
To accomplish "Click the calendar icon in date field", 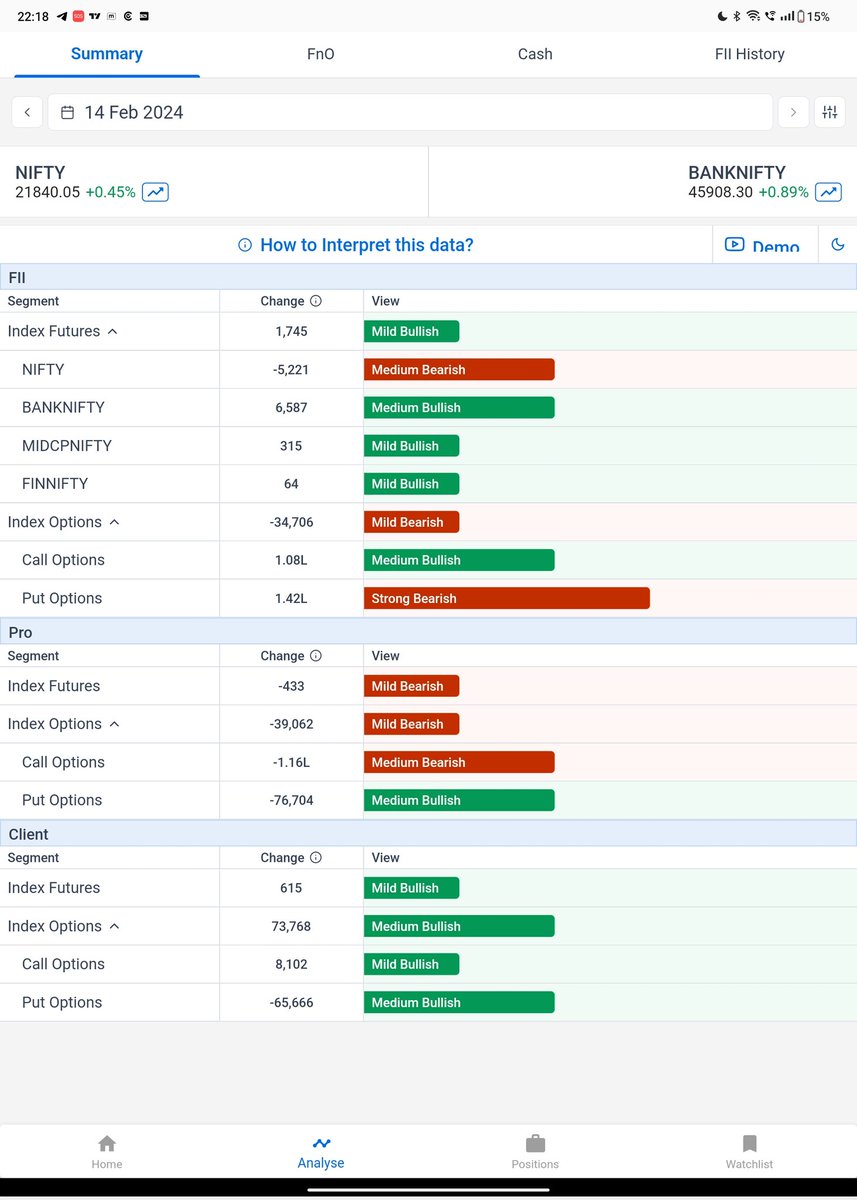I will click(x=66, y=112).
